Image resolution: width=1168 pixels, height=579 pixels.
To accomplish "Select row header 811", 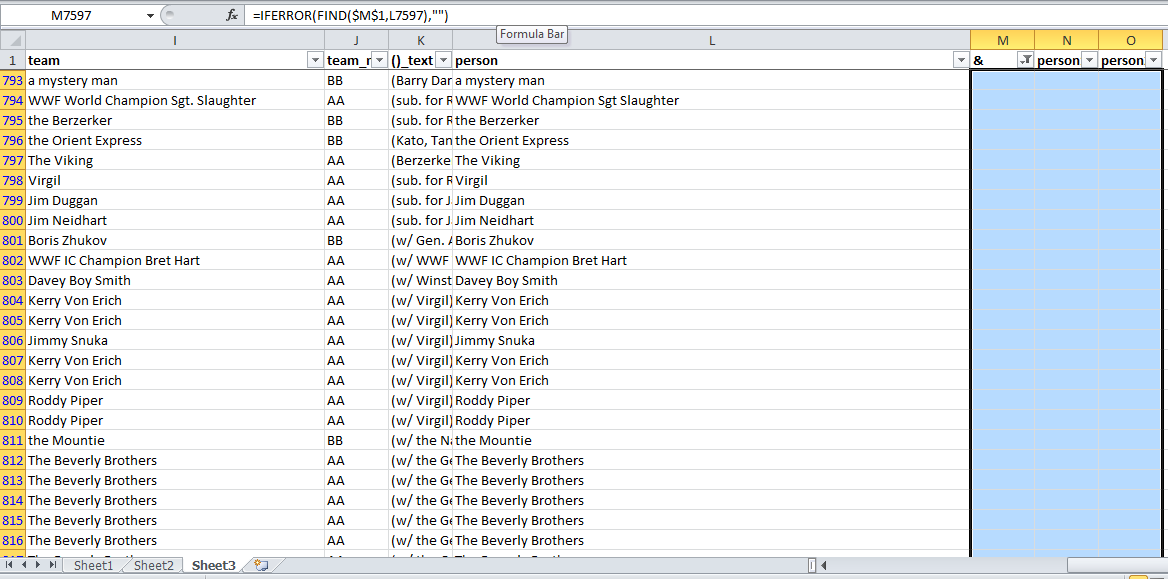I will click(13, 440).
